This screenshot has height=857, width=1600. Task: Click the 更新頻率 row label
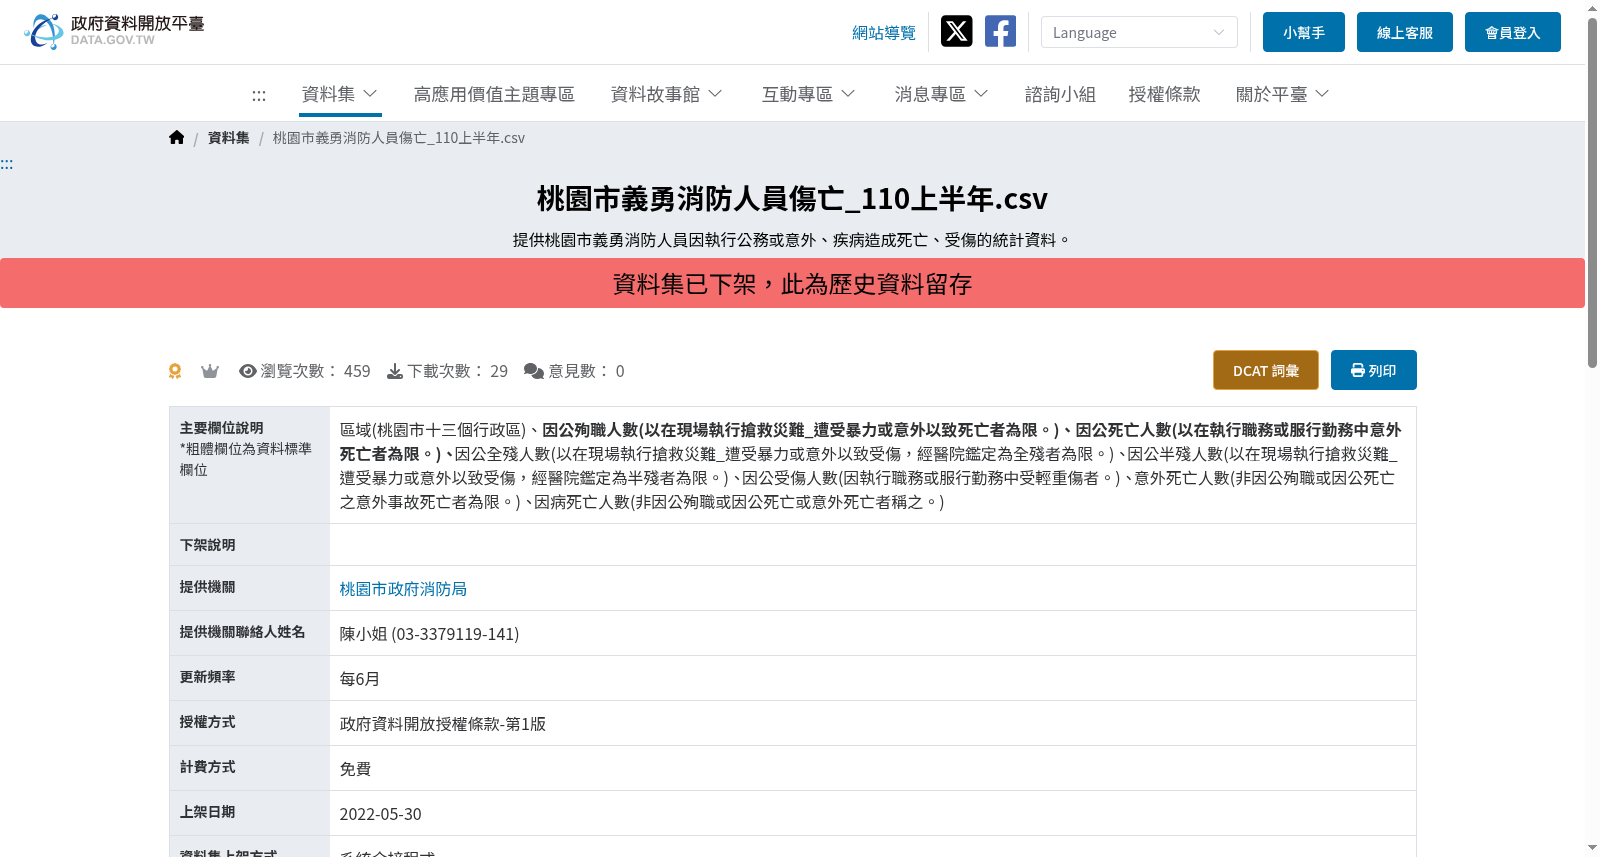208,677
